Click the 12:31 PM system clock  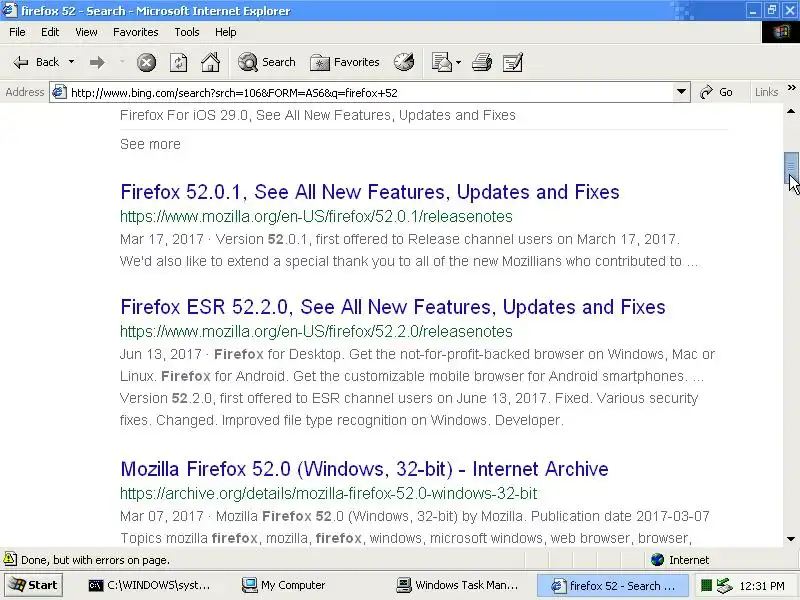762,586
